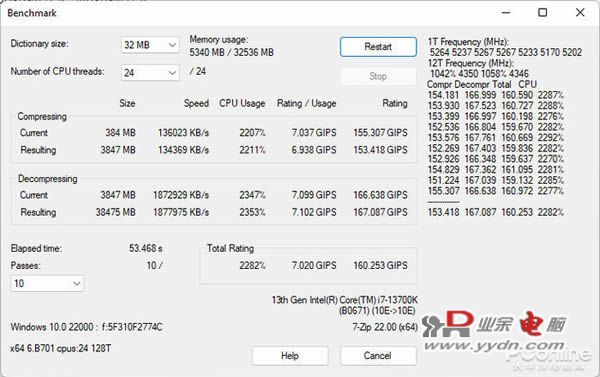The height and width of the screenshot is (377, 600).
Task: Click the Restart button
Action: click(x=378, y=47)
